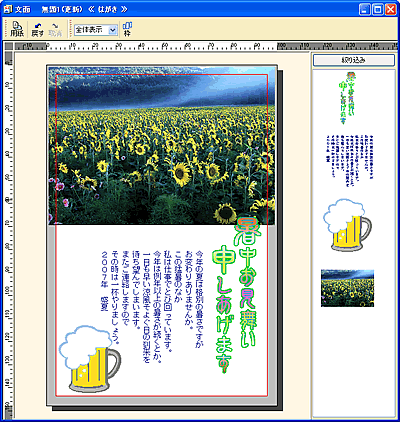Select the beer mug illustration on postcard
400x422 pixels.
click(x=90, y=359)
